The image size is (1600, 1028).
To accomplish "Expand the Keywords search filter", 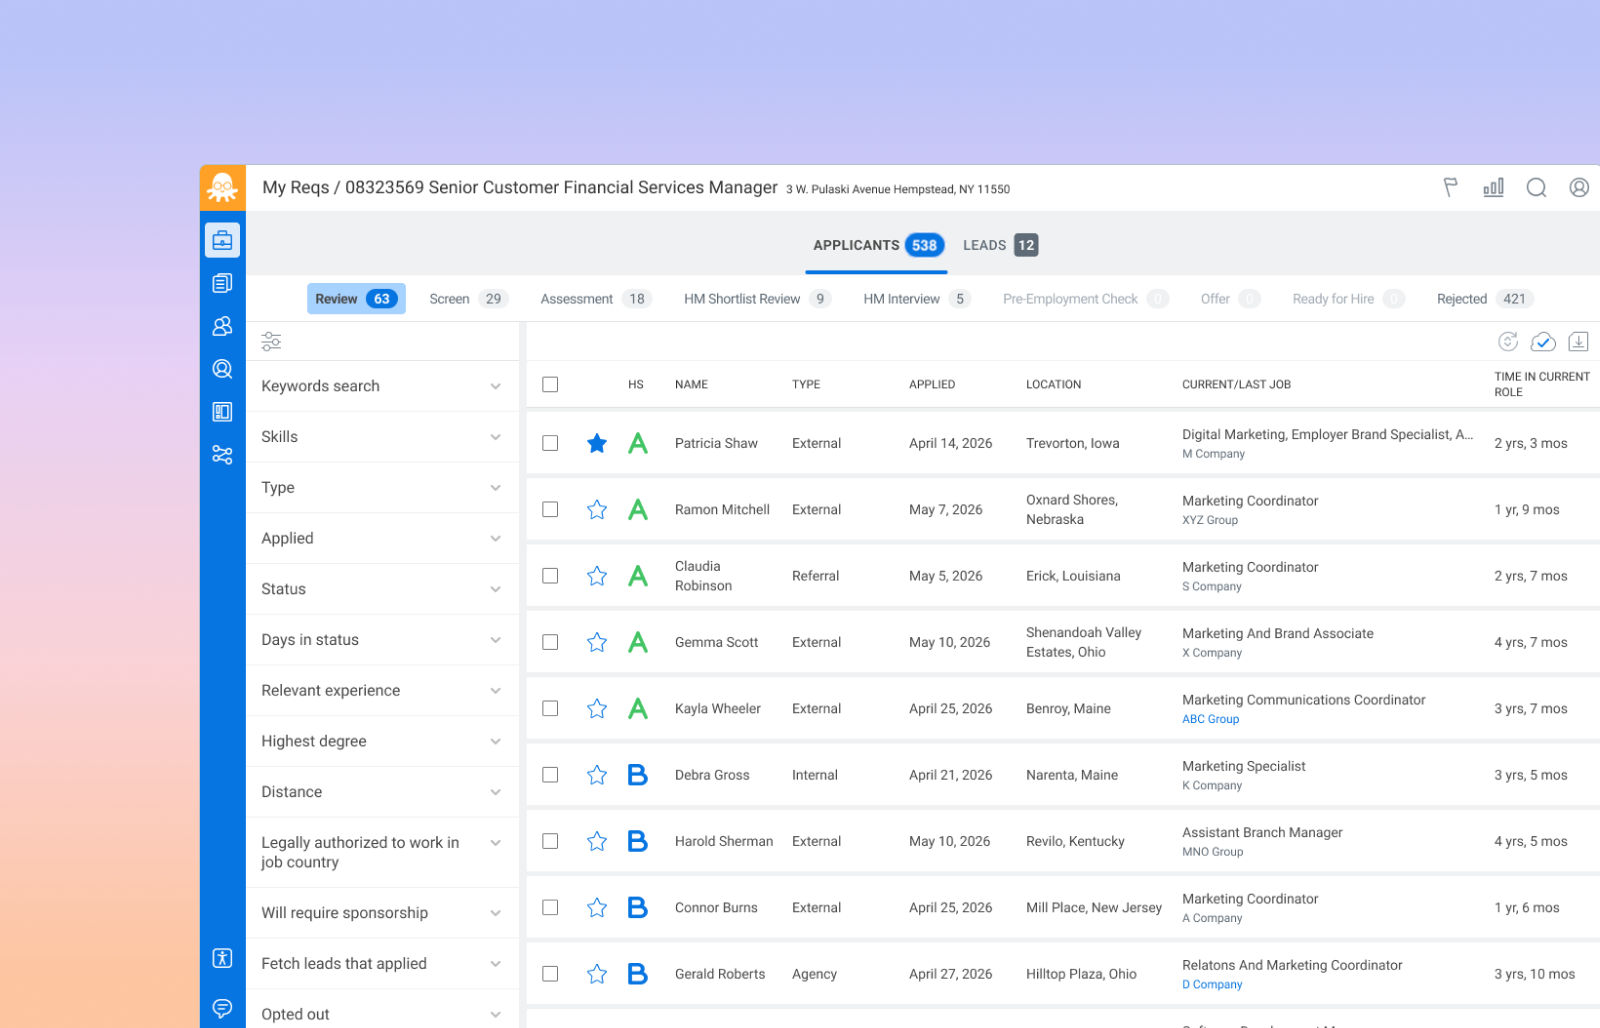I will [x=382, y=386].
